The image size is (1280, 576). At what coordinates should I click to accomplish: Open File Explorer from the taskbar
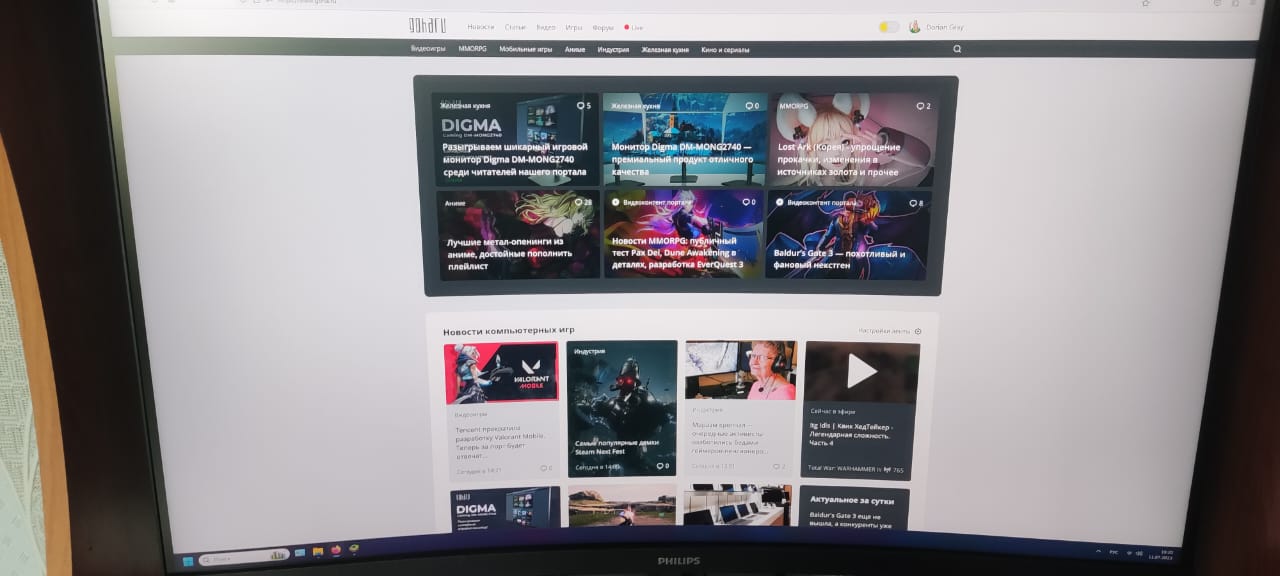[317, 552]
